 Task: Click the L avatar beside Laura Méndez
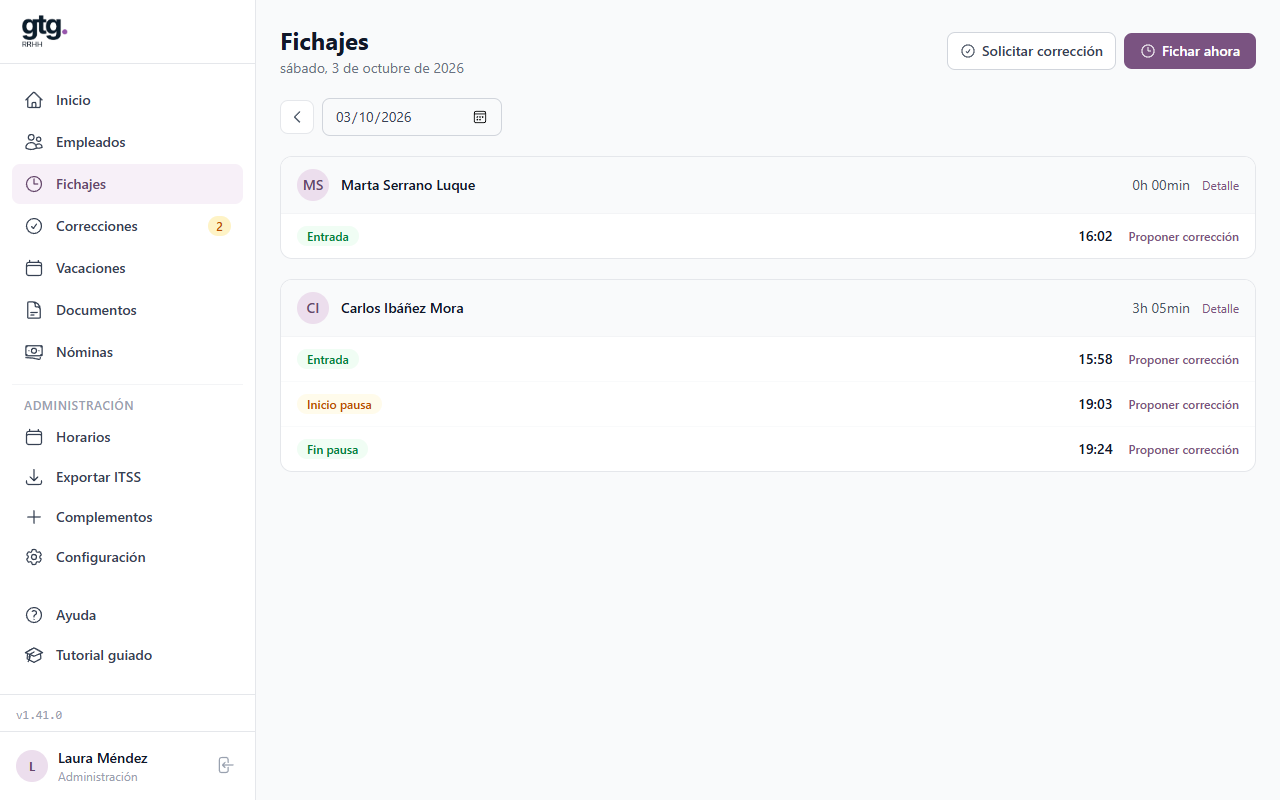[x=32, y=766]
